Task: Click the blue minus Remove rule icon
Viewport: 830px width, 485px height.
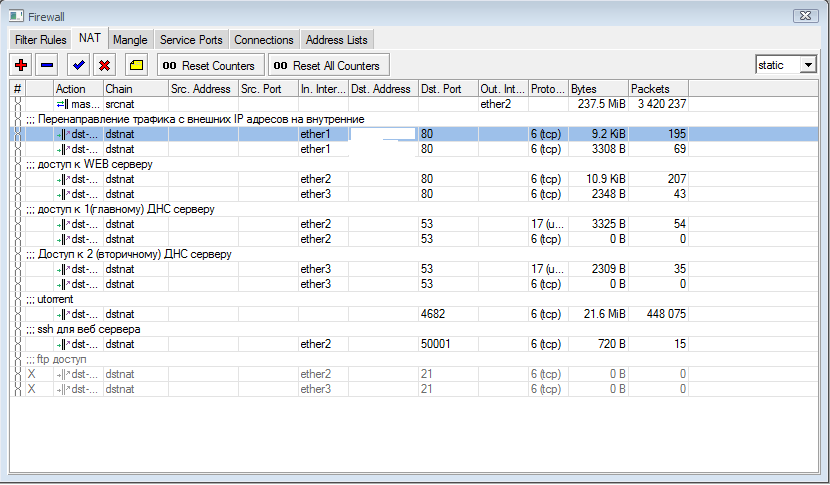Action: (46, 65)
